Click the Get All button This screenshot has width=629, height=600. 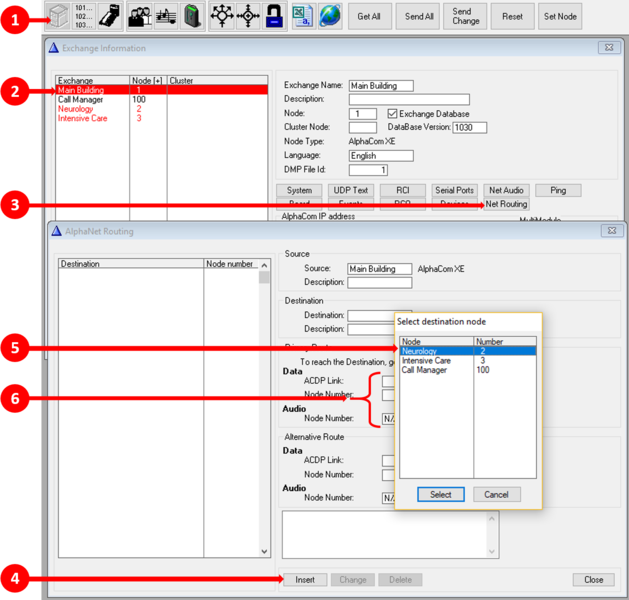tap(369, 16)
